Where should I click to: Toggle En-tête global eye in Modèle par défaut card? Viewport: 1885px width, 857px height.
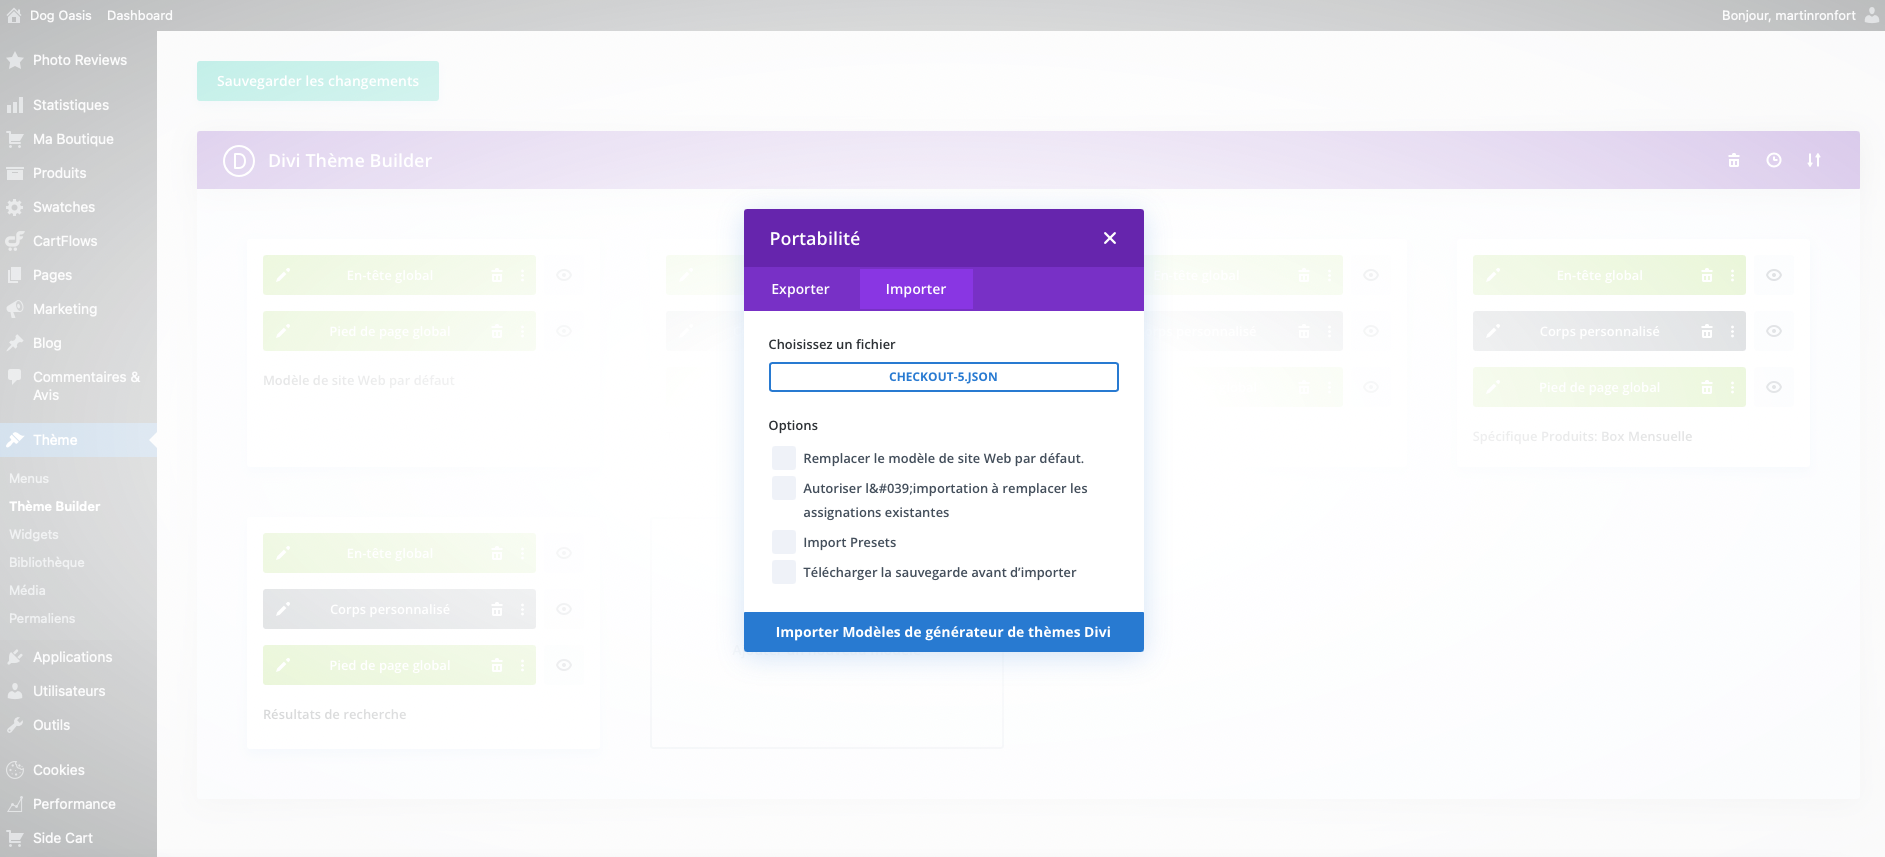click(564, 275)
